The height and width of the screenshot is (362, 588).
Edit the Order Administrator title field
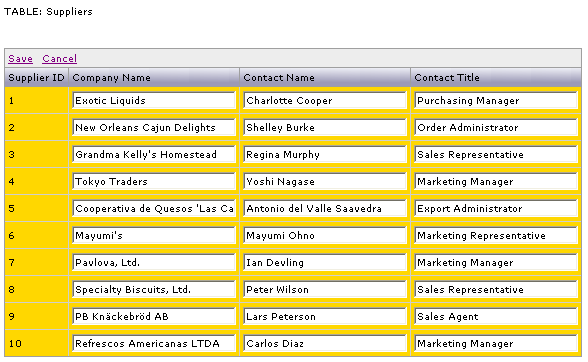coord(496,128)
